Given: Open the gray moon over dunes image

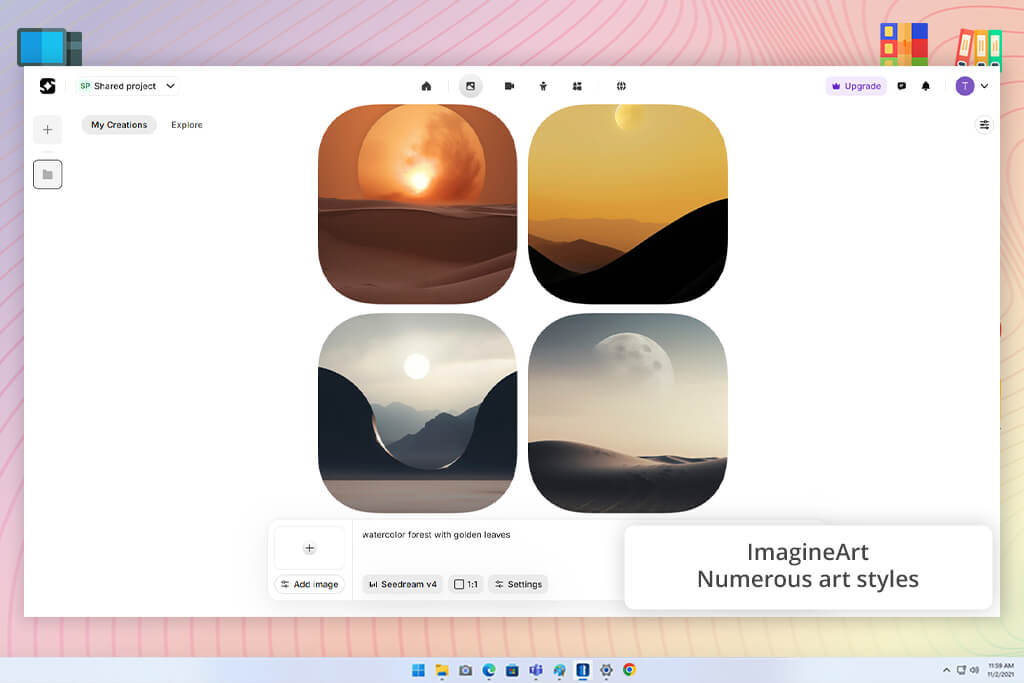Looking at the screenshot, I should pyautogui.click(x=628, y=413).
